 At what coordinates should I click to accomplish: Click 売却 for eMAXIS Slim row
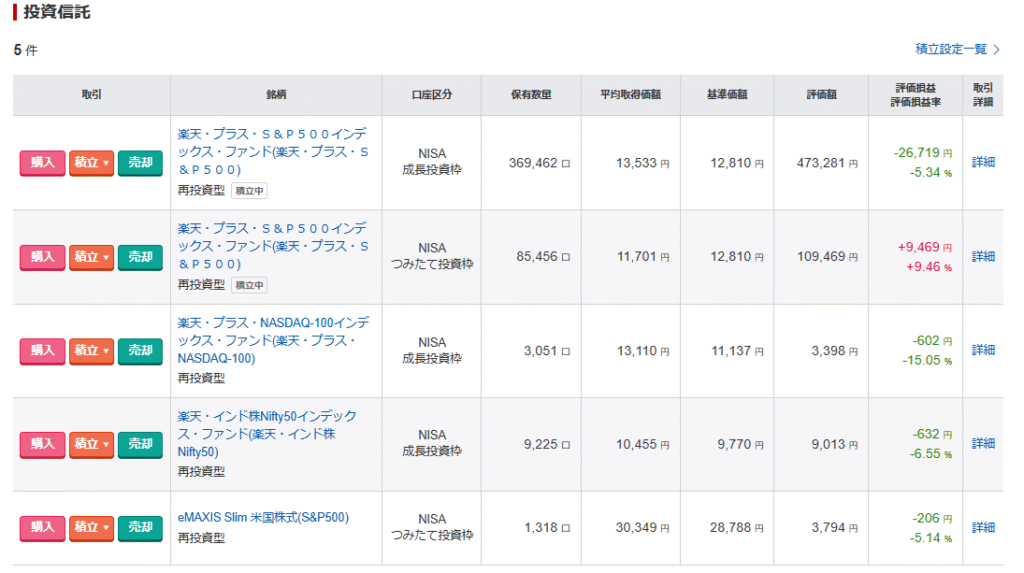coord(140,527)
